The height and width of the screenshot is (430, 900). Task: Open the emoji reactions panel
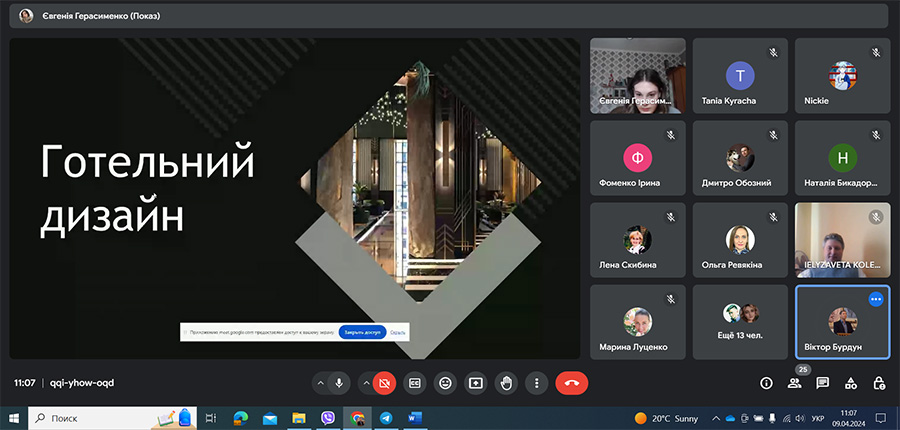(445, 383)
